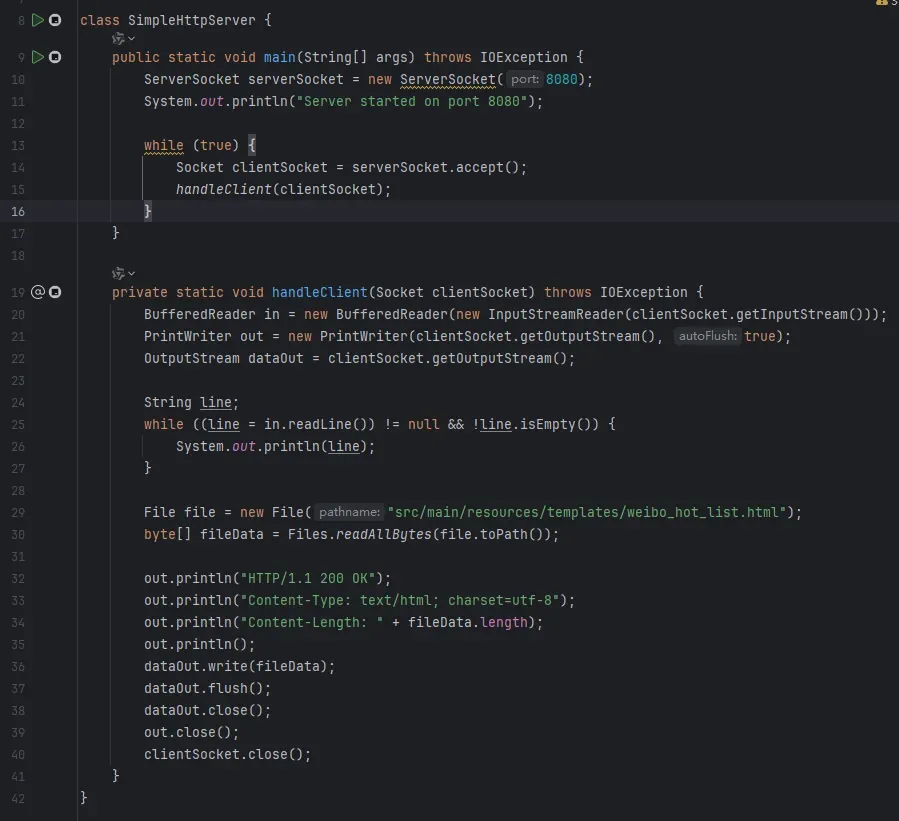
Task: Click the @ gutter icon beside handleClient
Action: tap(37, 292)
